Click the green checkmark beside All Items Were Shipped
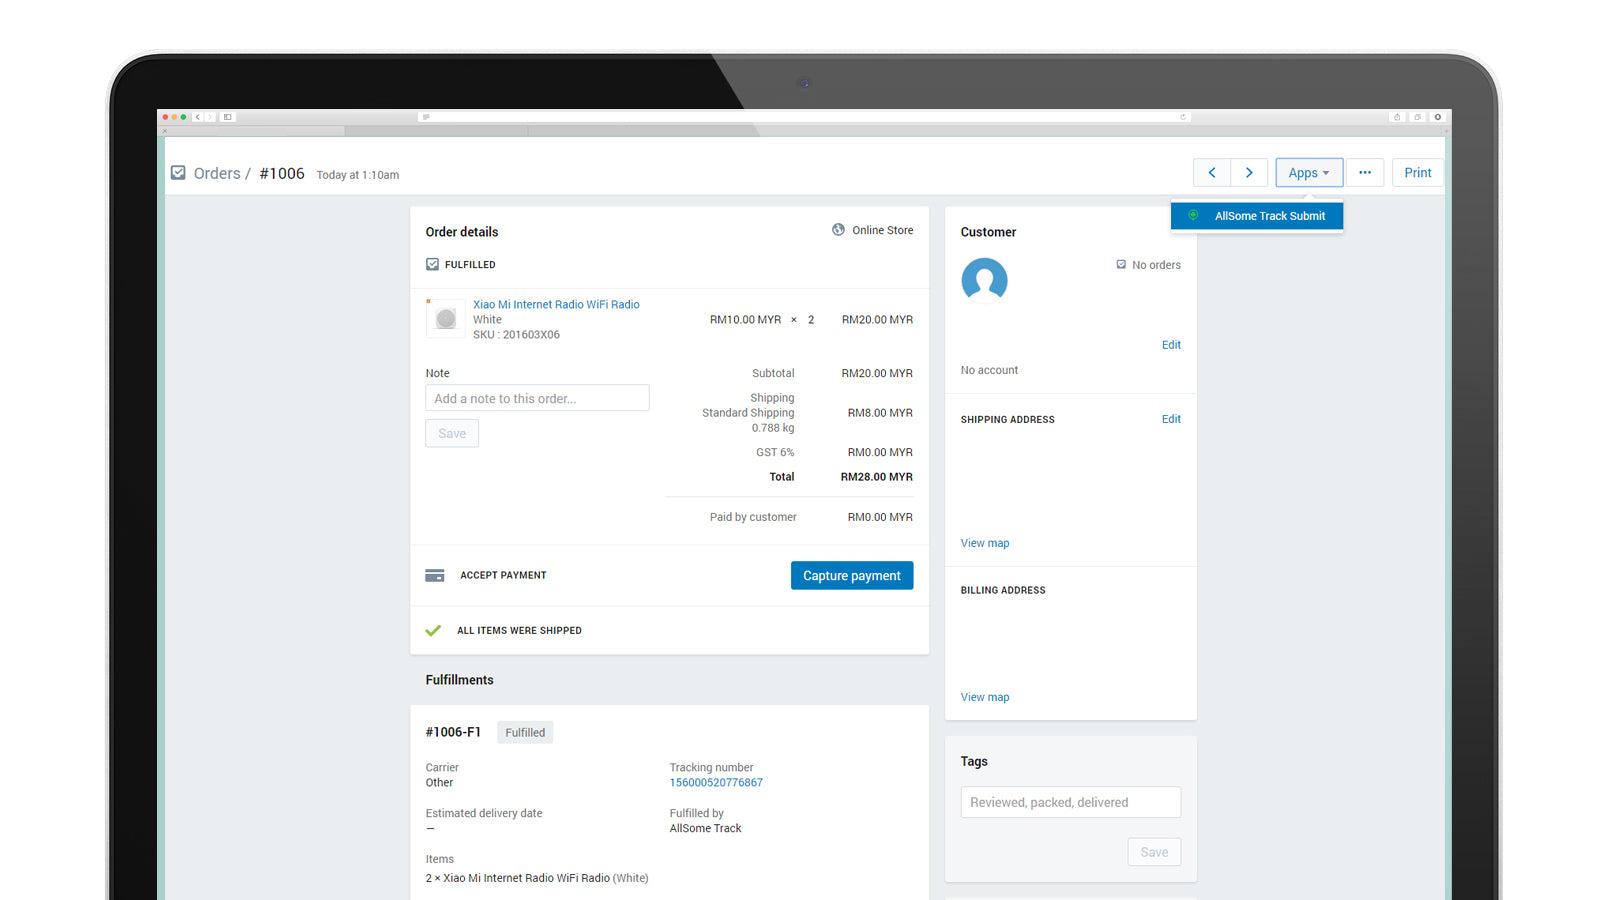Viewport: 1600px width, 900px height. pyautogui.click(x=433, y=630)
